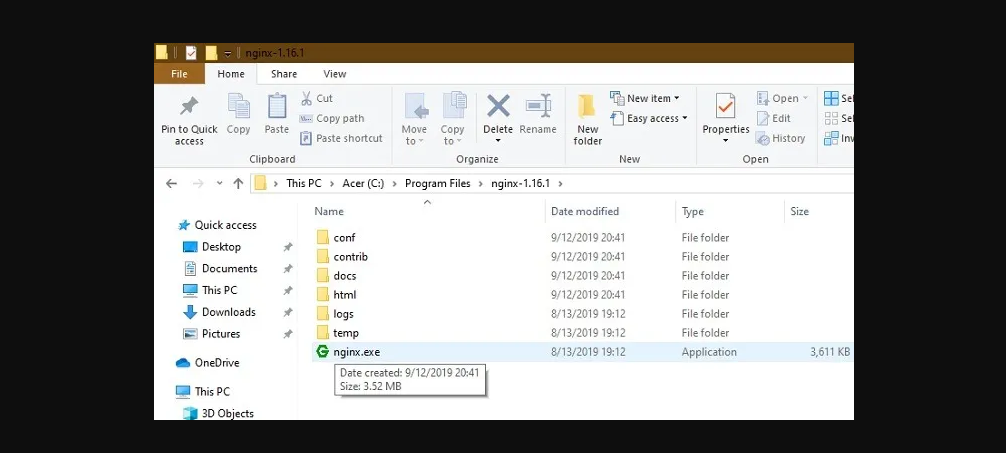
Task: Select the conf folder
Action: (344, 237)
